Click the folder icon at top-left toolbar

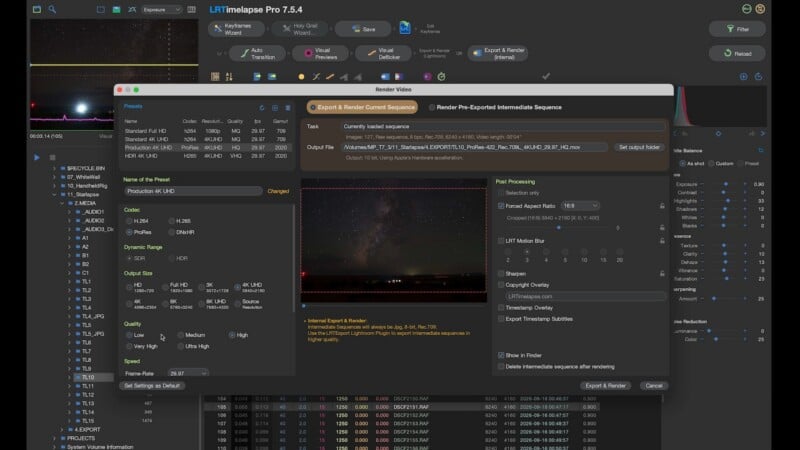[37, 9]
